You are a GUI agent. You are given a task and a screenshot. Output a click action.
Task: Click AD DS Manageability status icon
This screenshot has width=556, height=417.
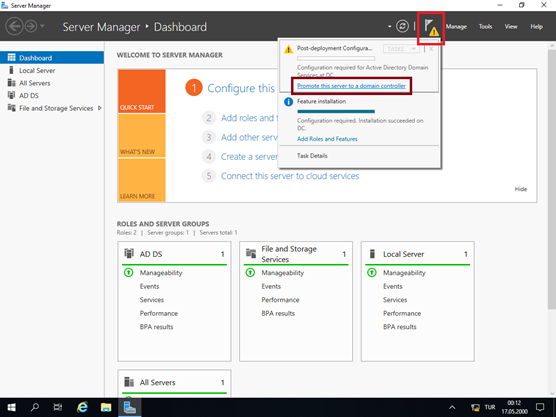128,273
